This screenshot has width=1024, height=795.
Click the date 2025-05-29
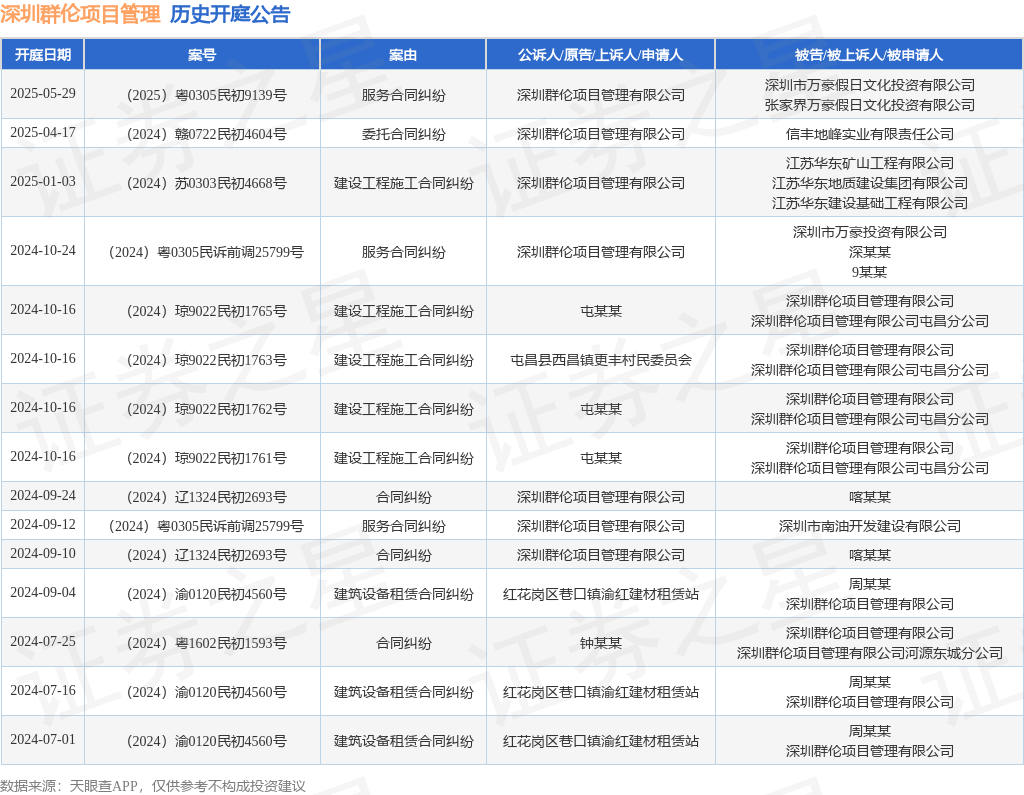pyautogui.click(x=43, y=93)
